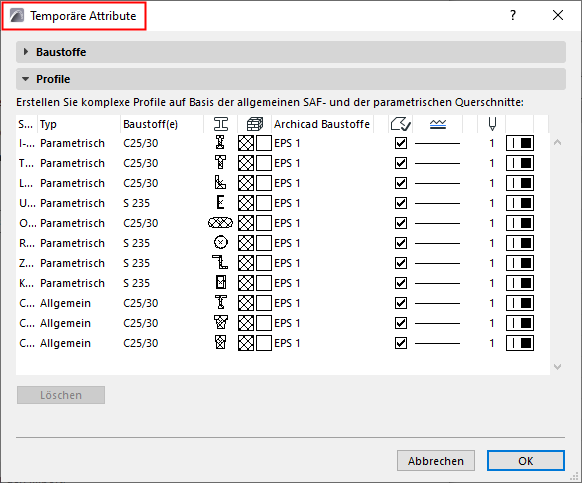Image resolution: width=582 pixels, height=483 pixels.
Task: Click the Abbrechen button
Action: (436, 461)
